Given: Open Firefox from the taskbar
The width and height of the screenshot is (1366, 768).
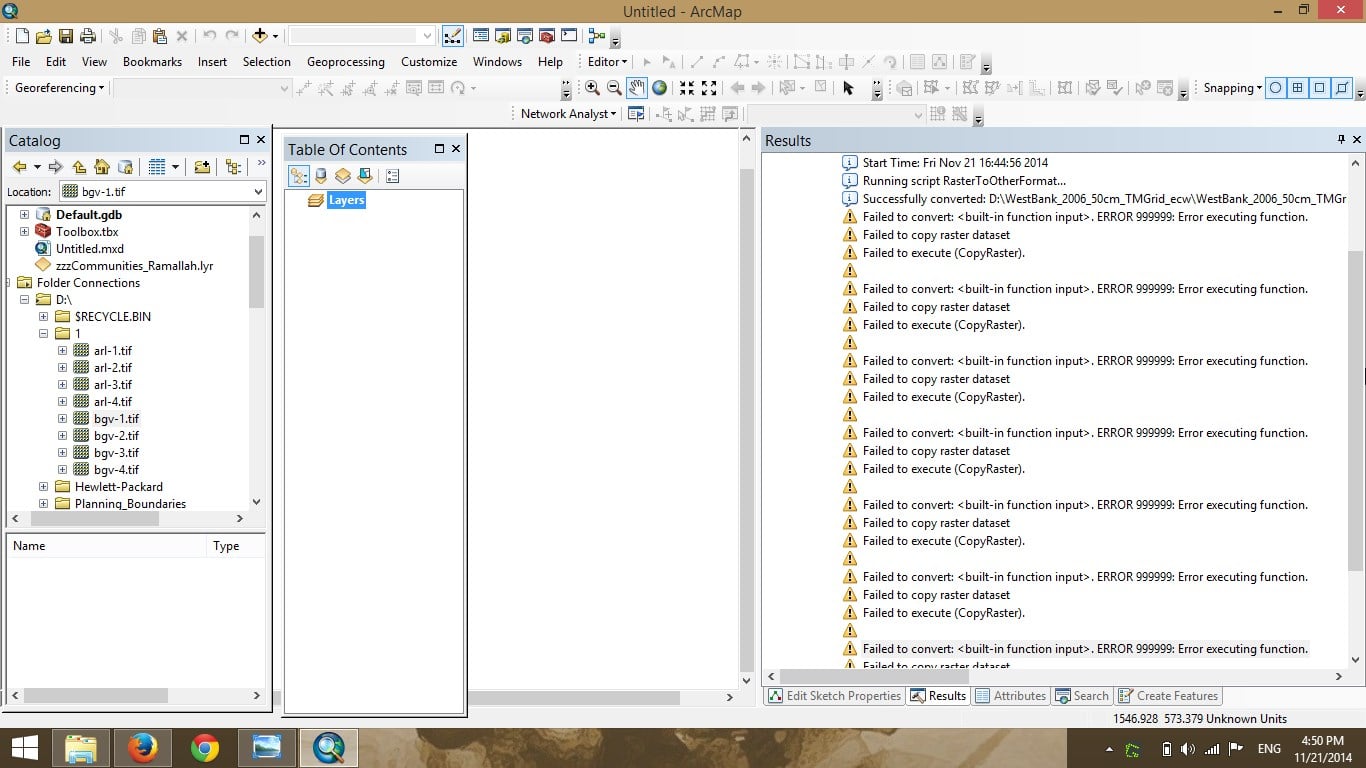Looking at the screenshot, I should 143,748.
